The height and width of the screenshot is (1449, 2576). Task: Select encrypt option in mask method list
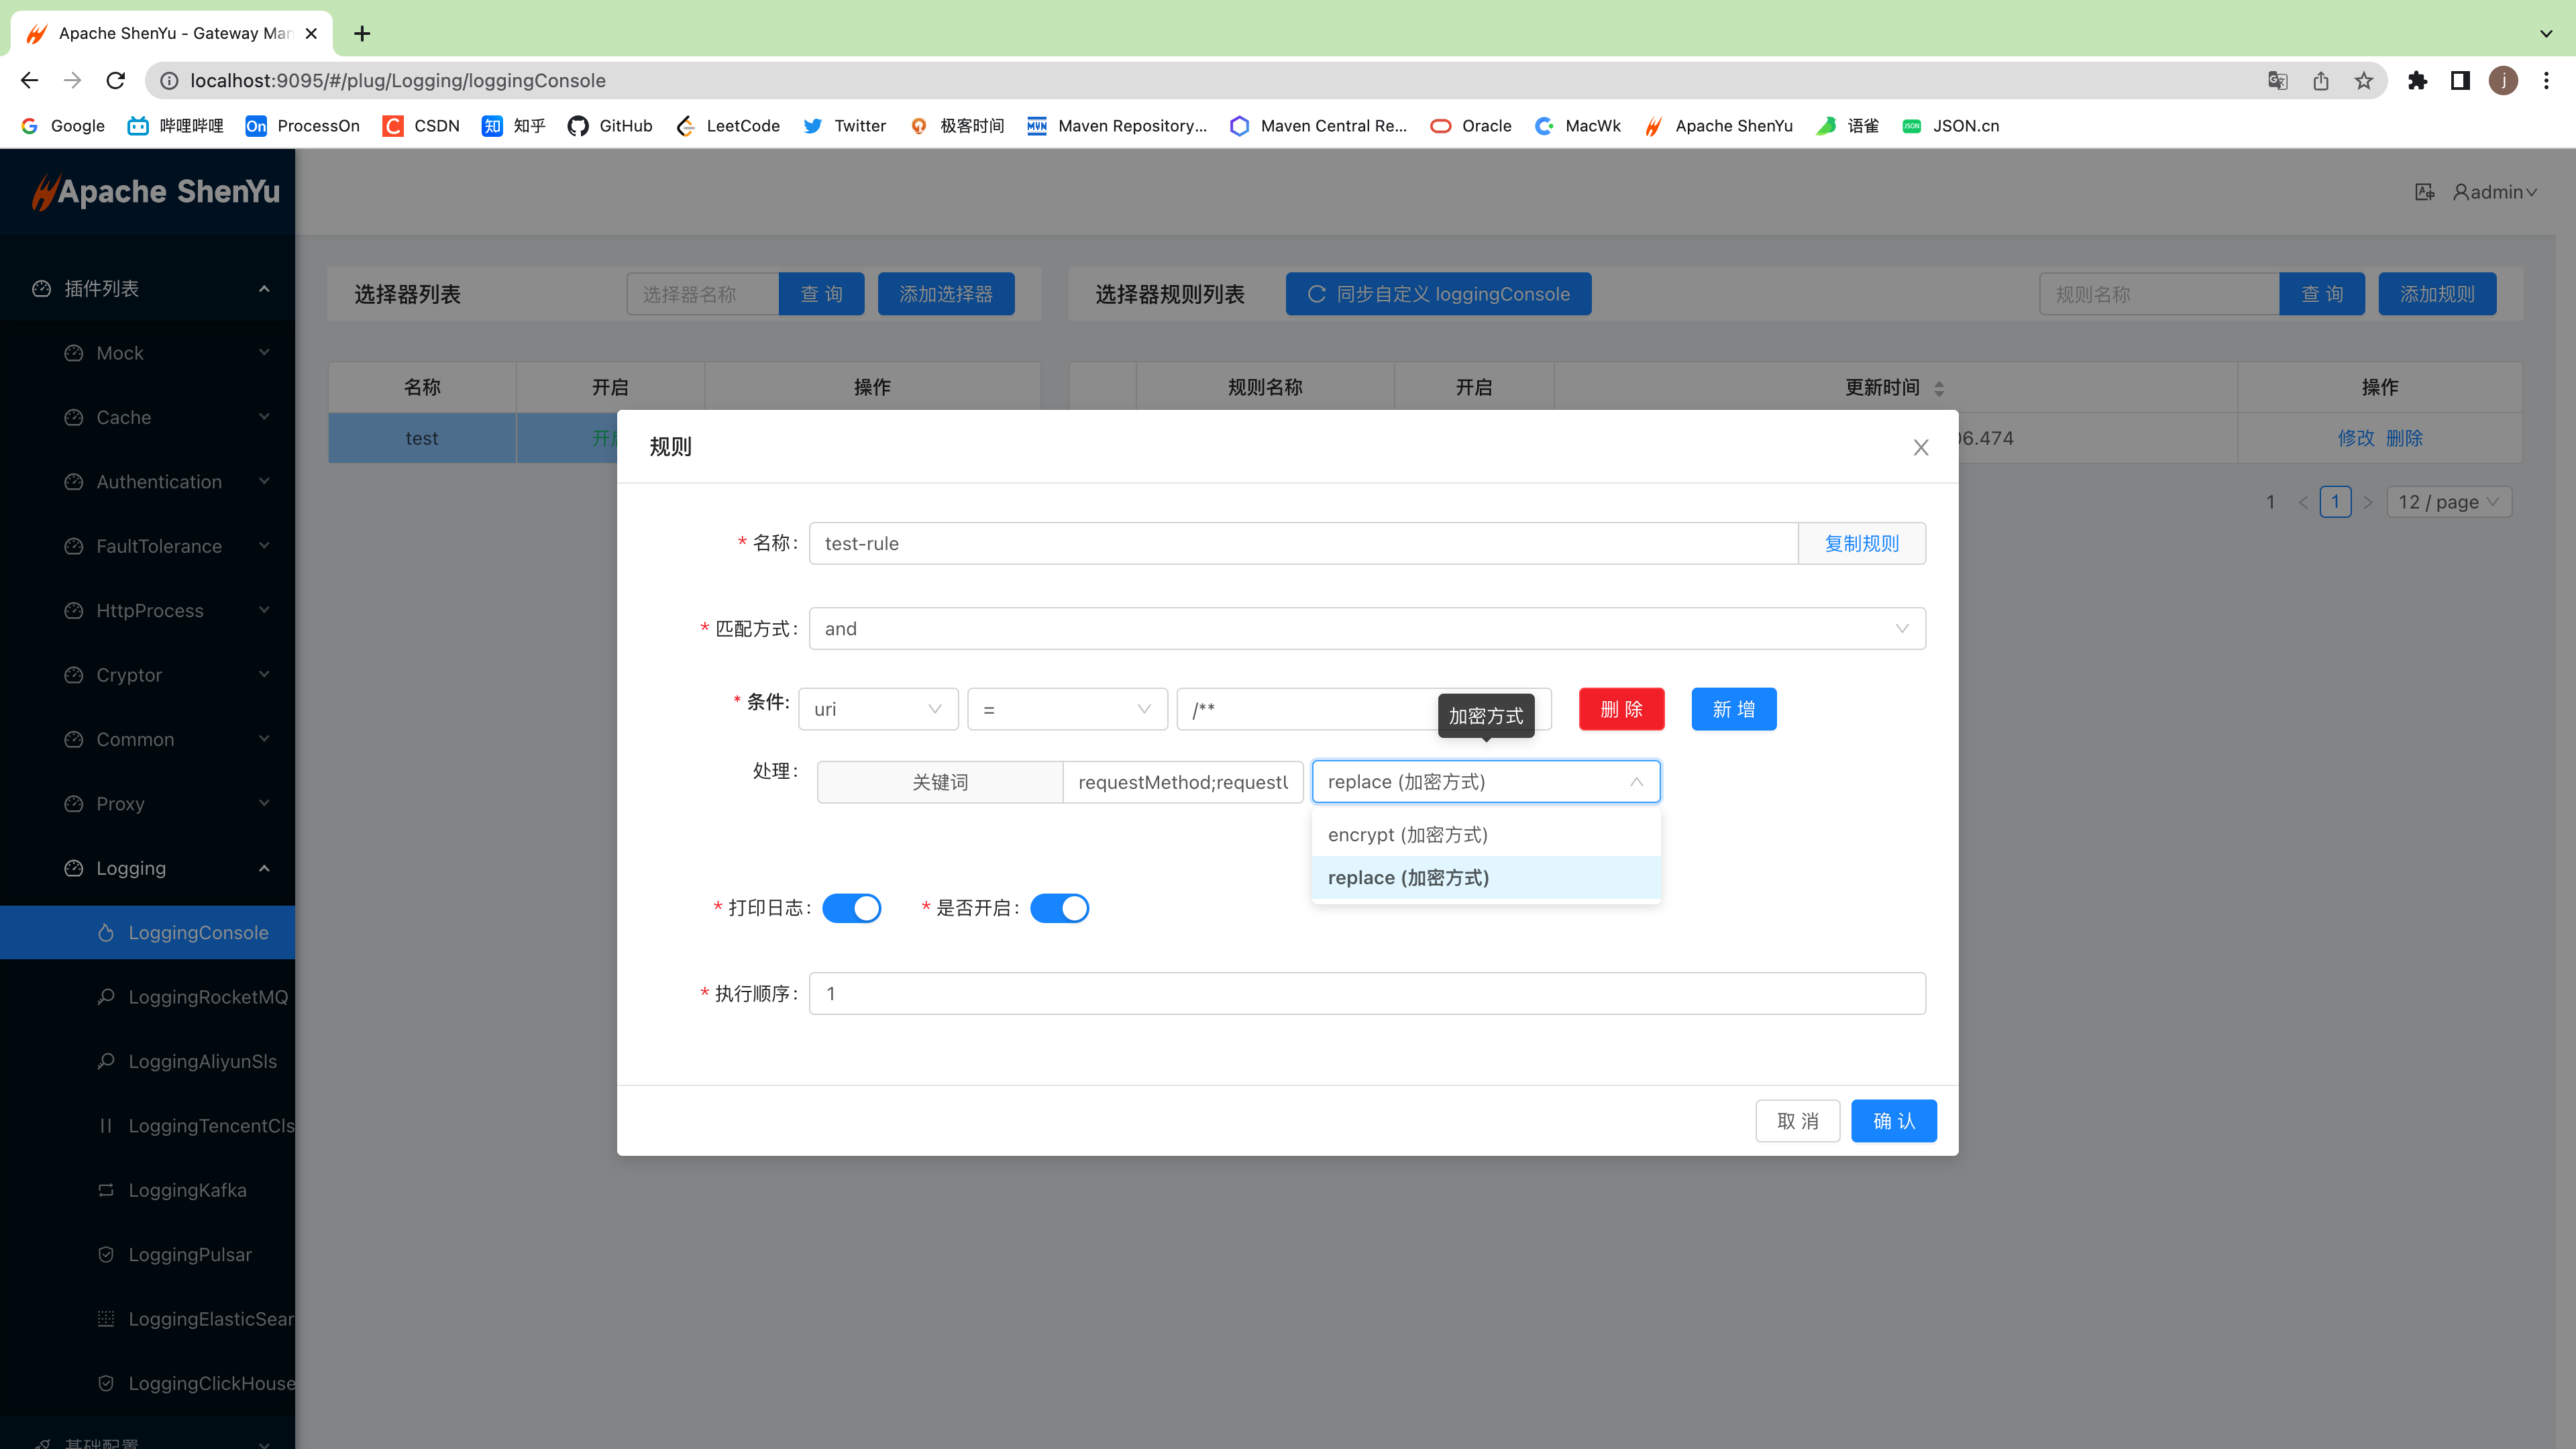[1408, 835]
